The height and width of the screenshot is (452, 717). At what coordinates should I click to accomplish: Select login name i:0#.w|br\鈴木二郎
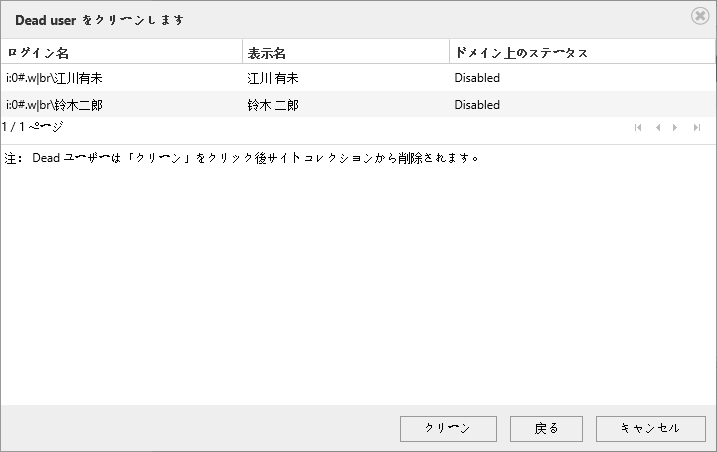pyautogui.click(x=54, y=105)
